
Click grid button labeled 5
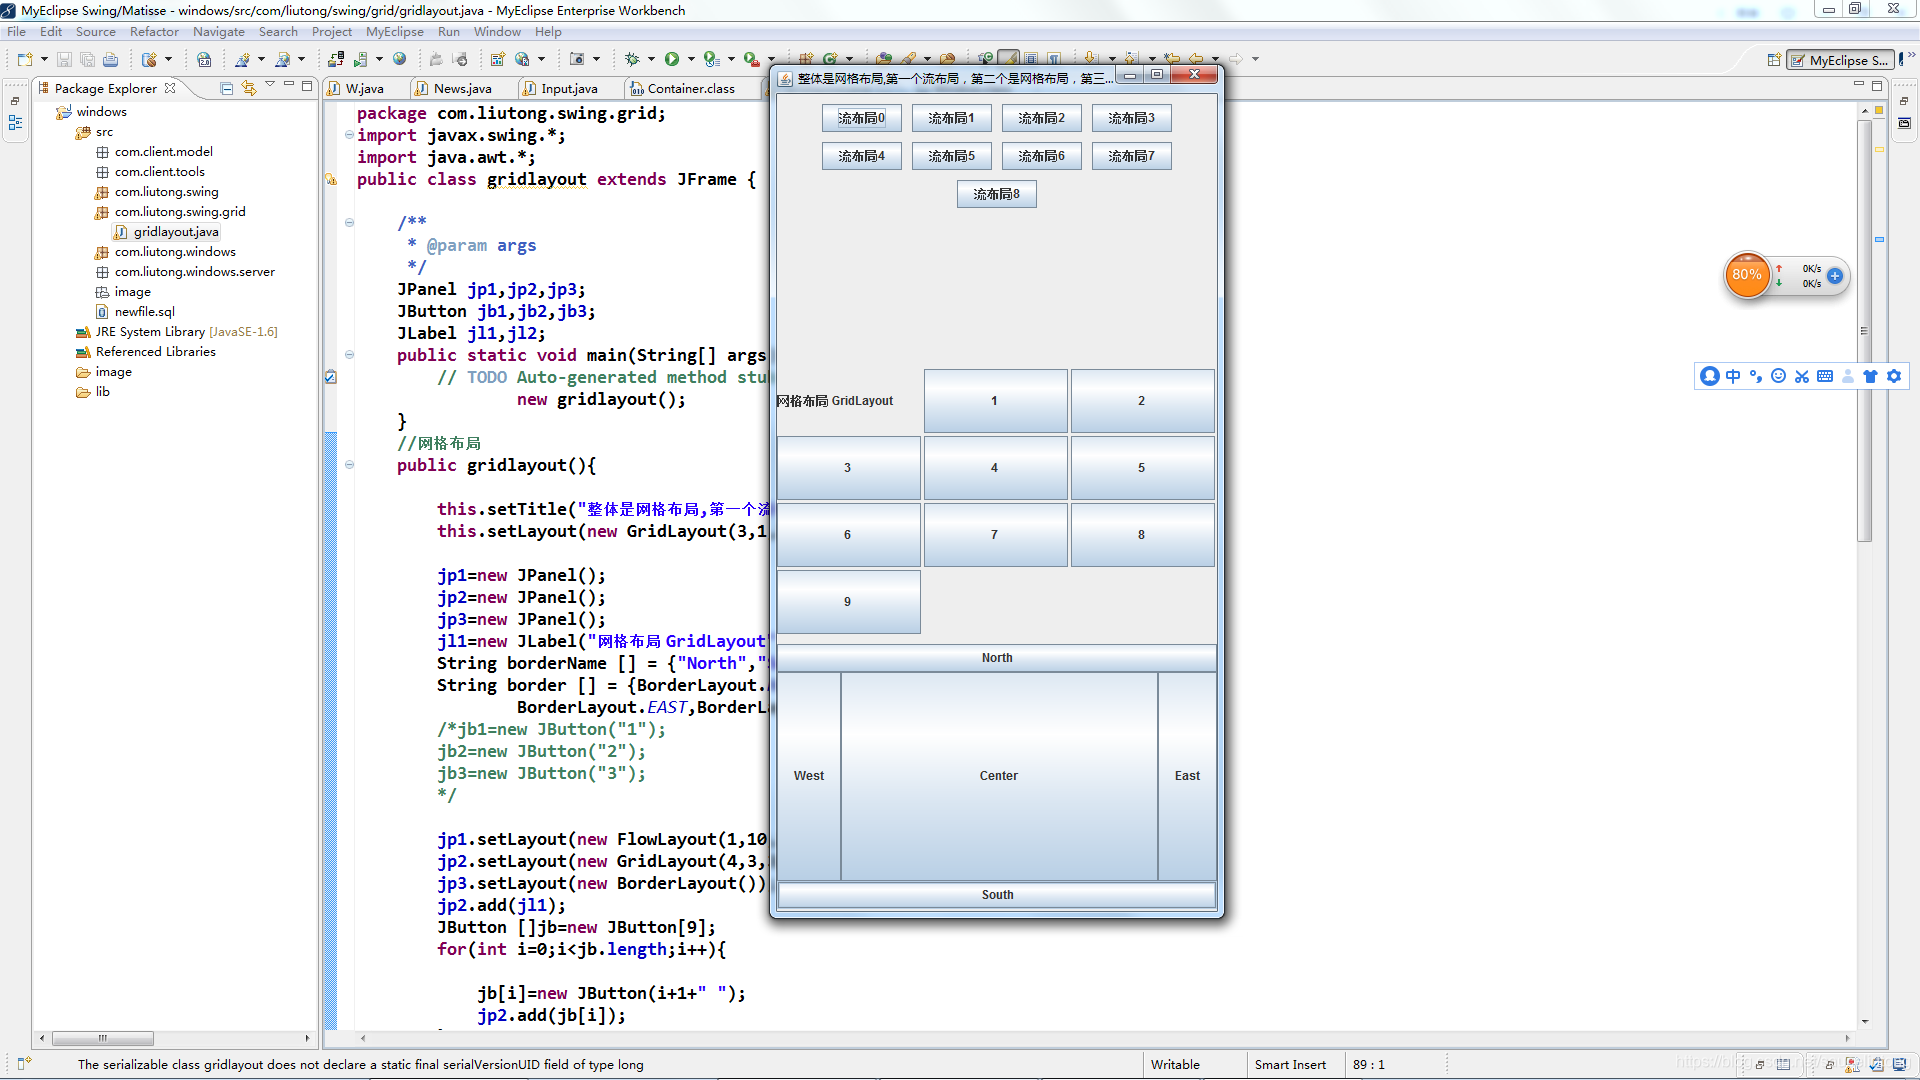[x=1142, y=468]
